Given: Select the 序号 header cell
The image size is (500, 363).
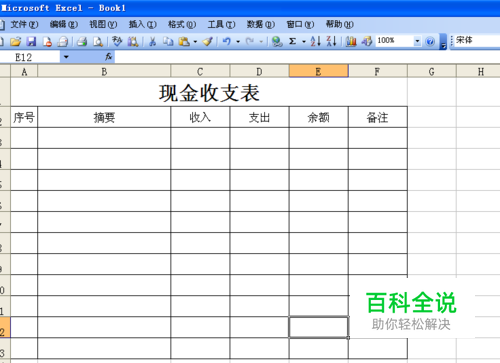Looking at the screenshot, I should point(24,117).
